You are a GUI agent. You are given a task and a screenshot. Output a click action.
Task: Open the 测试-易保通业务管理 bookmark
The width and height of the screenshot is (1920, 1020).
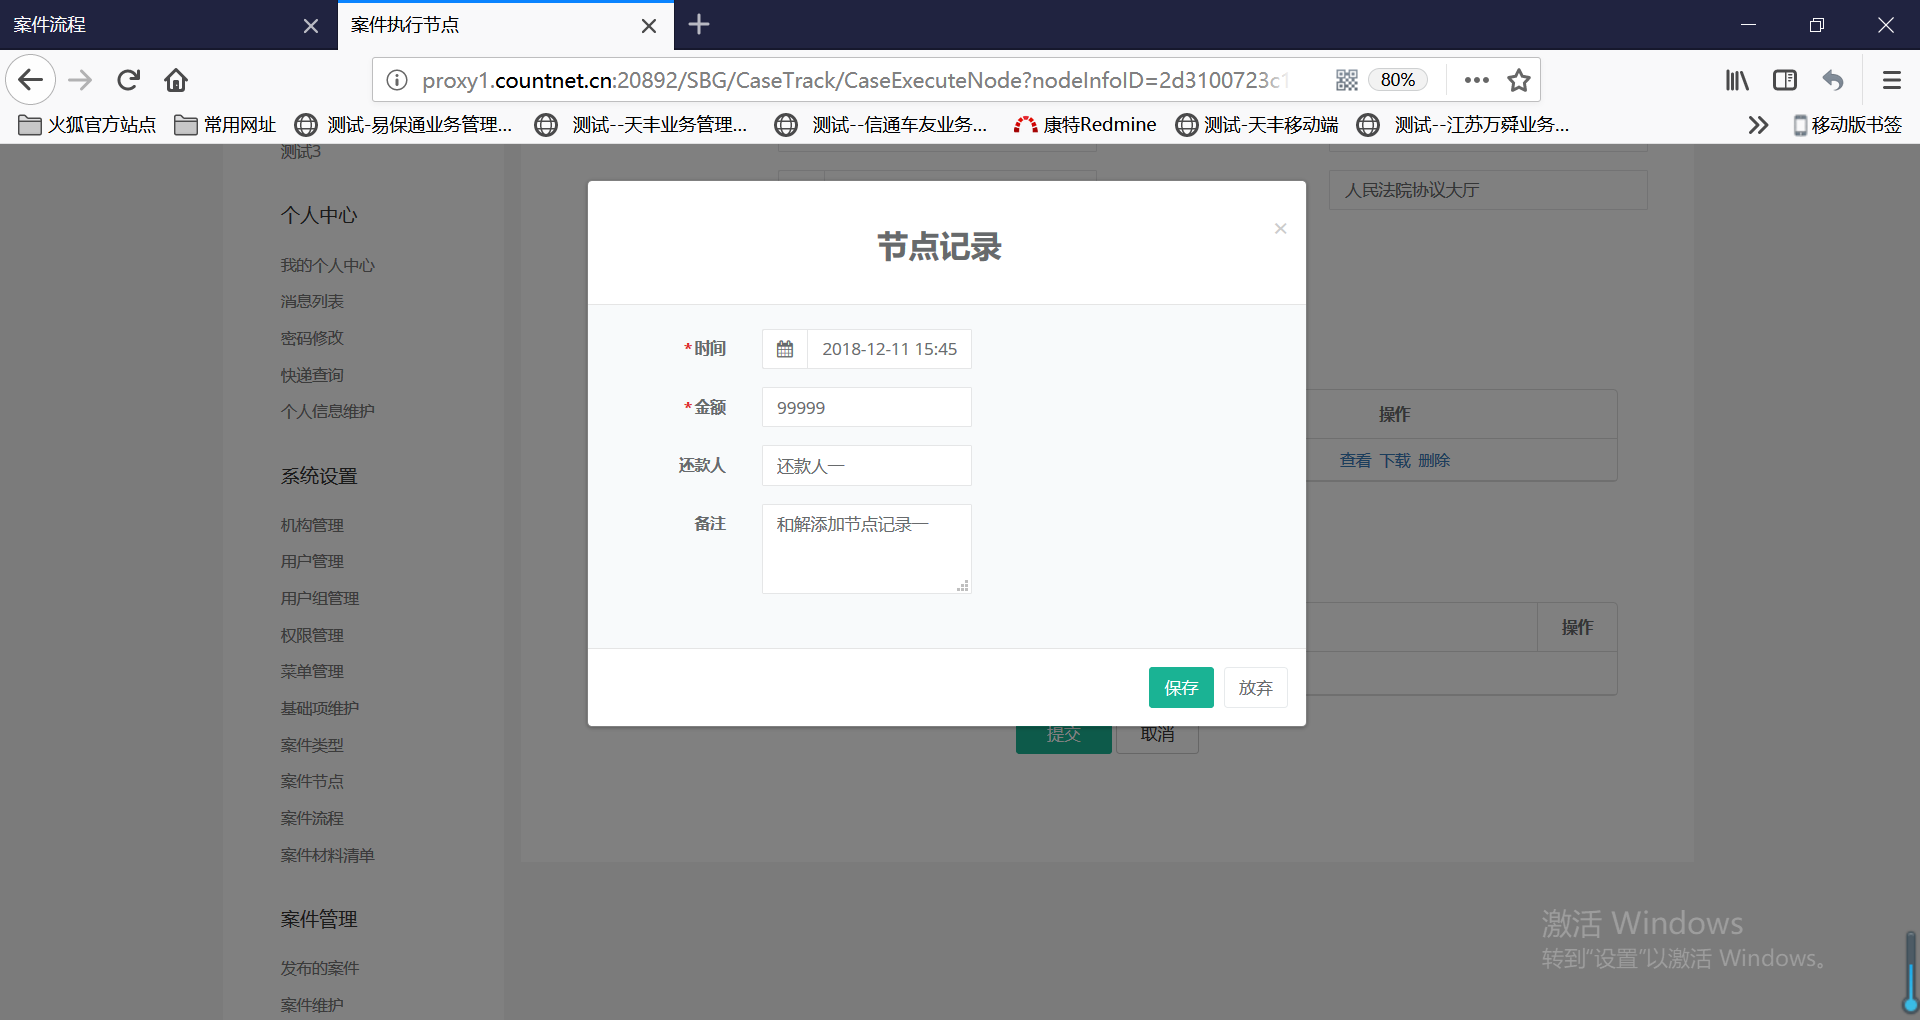(404, 125)
